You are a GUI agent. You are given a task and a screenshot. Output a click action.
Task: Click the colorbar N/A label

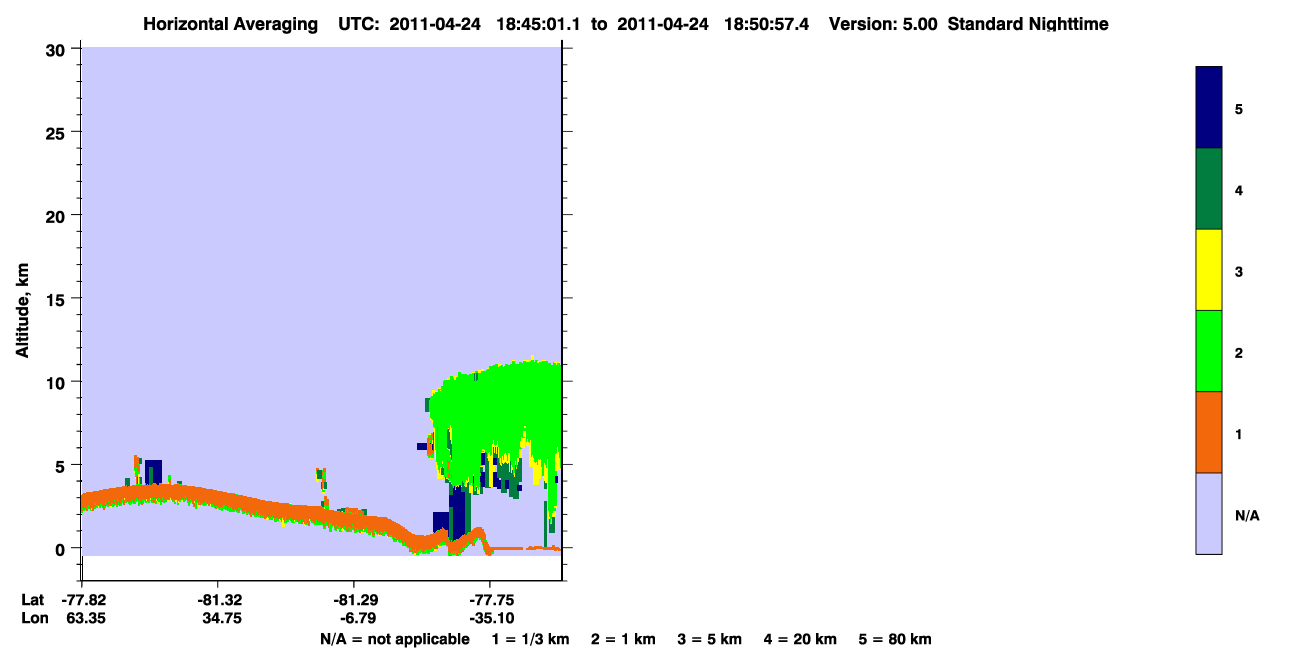(x=1246, y=516)
